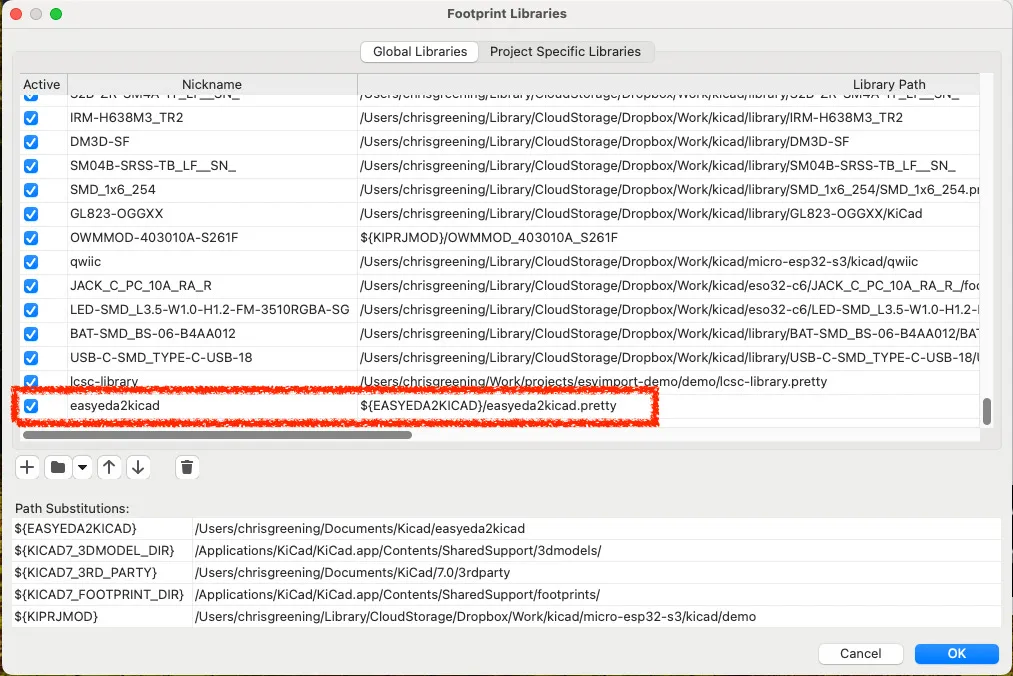The height and width of the screenshot is (676, 1013).
Task: Delete the selected library with the trash icon
Action: pos(187,467)
